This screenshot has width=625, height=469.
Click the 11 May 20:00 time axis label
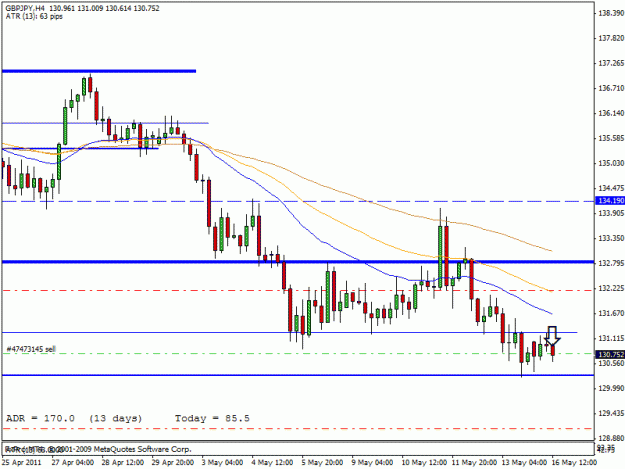pyautogui.click(x=474, y=462)
